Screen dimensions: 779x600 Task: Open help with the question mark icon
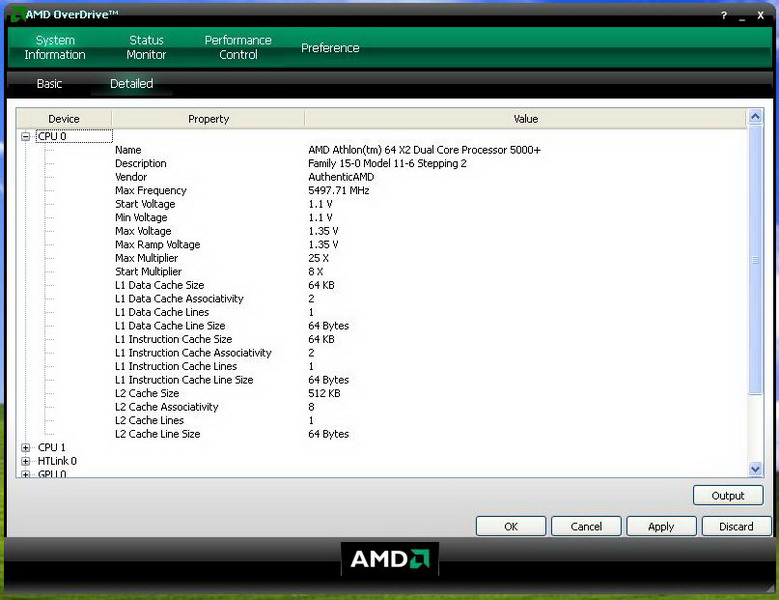(724, 16)
